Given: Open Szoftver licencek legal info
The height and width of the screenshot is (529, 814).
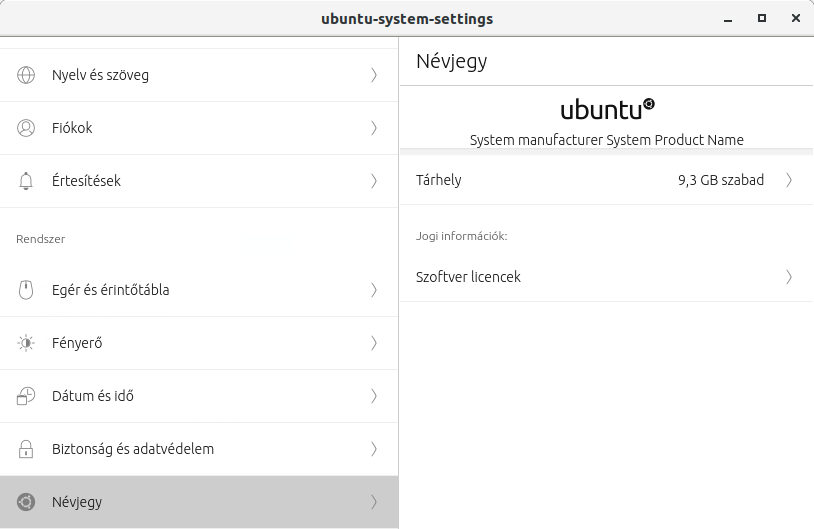Looking at the screenshot, I should [x=606, y=277].
